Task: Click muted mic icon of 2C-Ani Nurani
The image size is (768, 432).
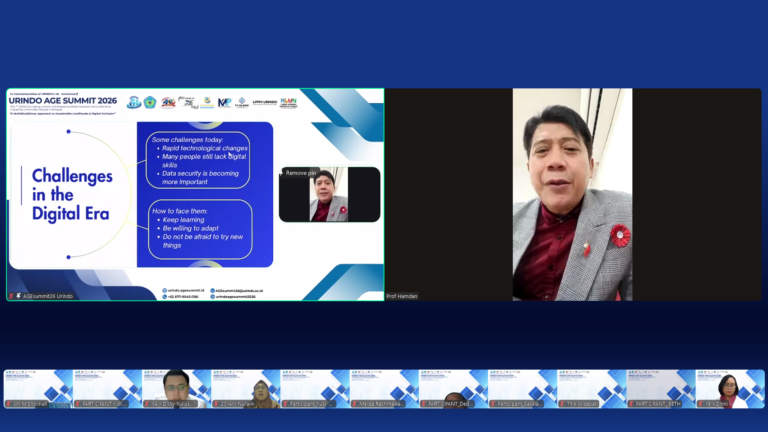Action: click(x=216, y=404)
